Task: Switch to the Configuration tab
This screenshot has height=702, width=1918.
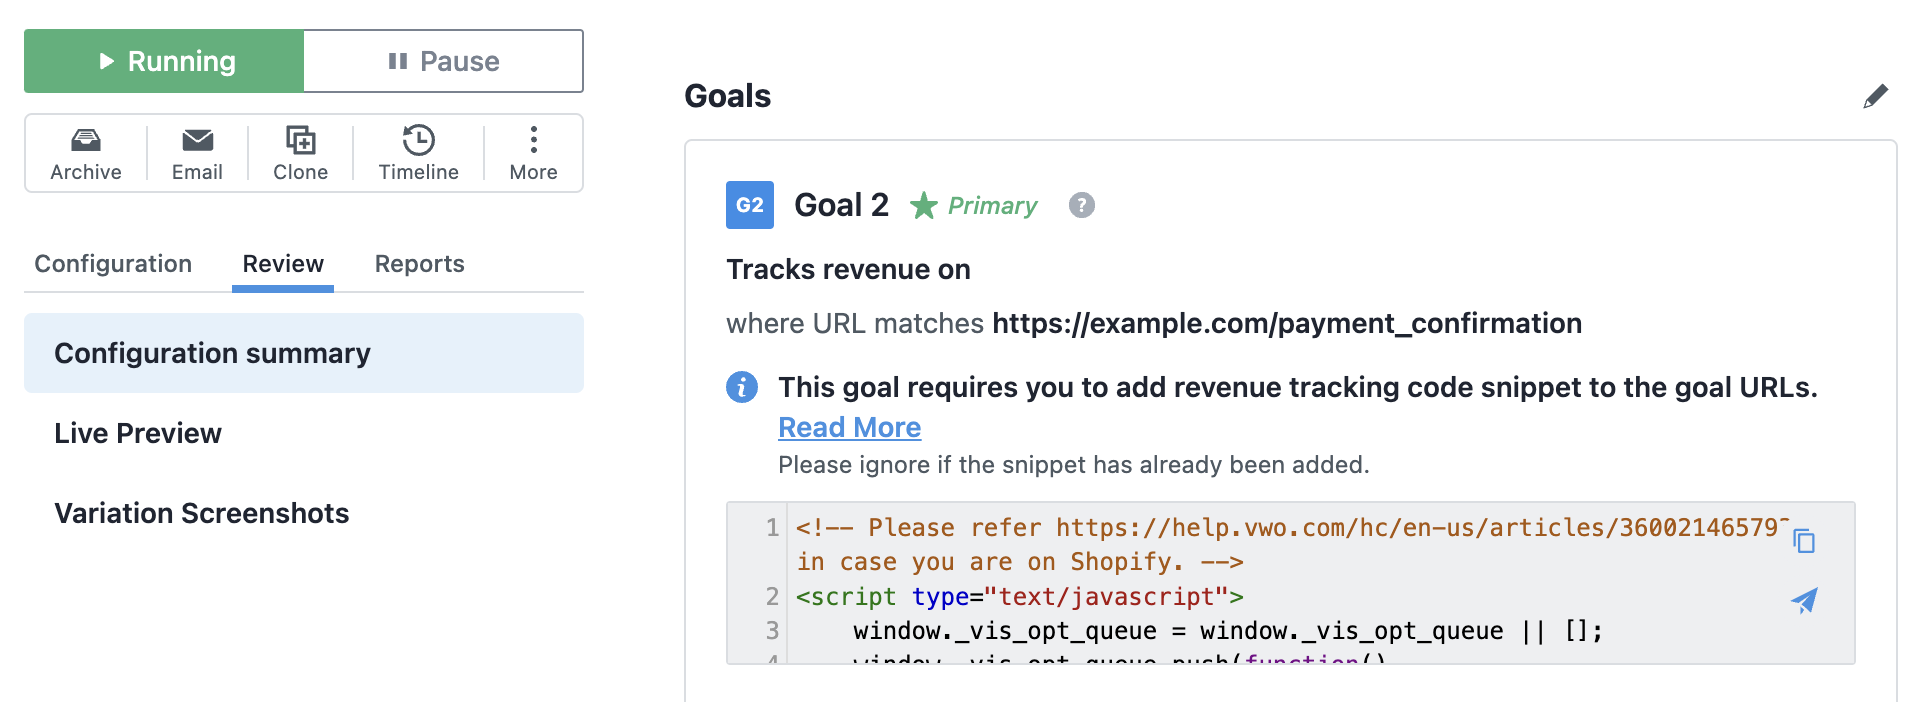Action: tap(113, 264)
